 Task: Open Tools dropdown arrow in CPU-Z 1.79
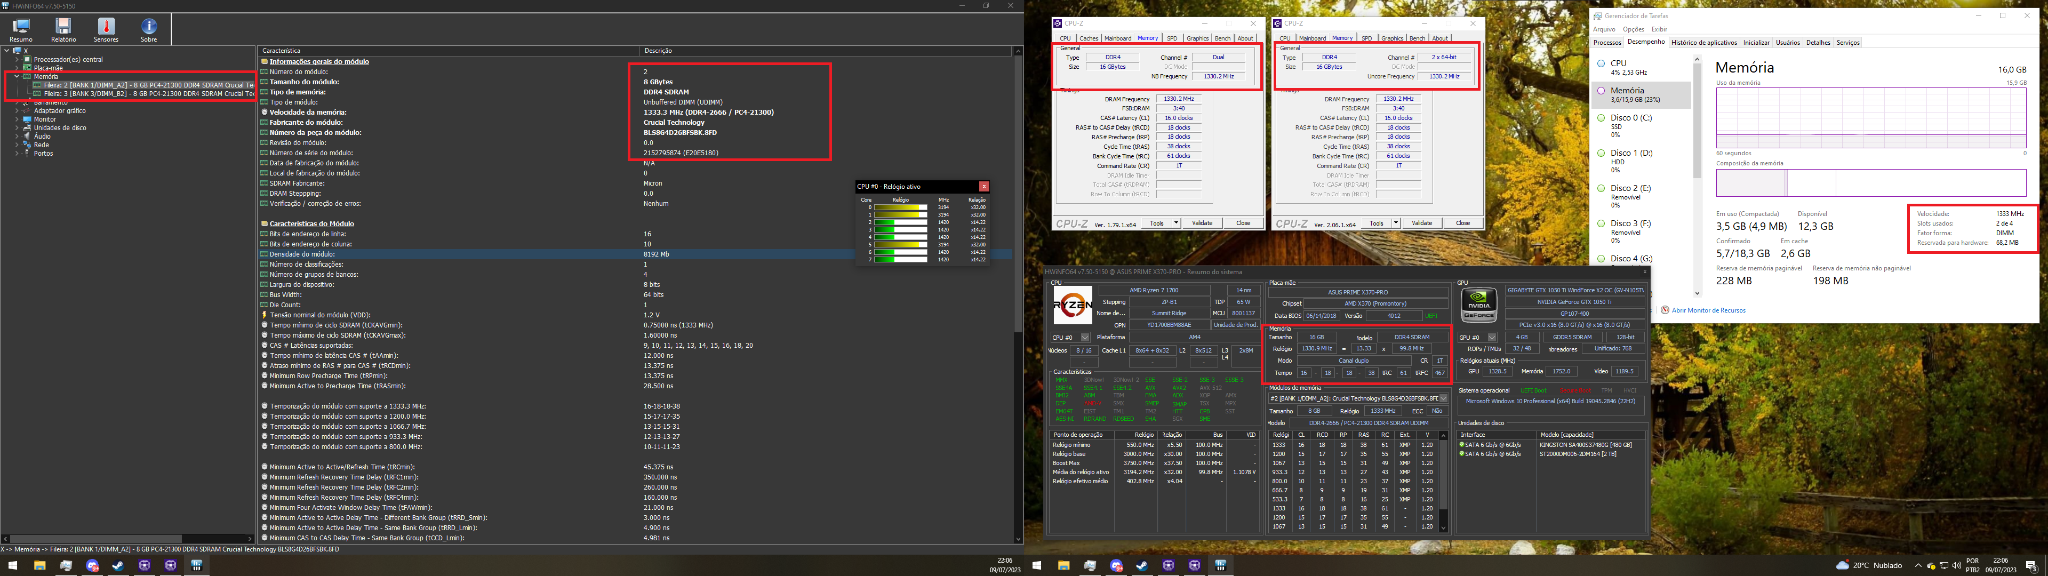click(1176, 223)
